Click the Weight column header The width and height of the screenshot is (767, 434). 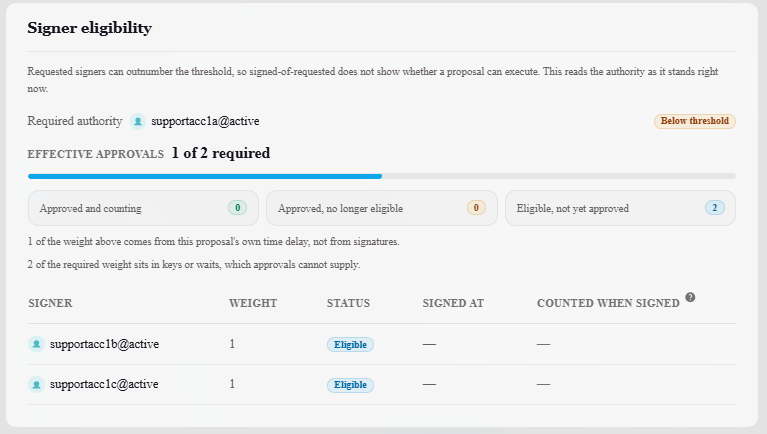click(253, 303)
